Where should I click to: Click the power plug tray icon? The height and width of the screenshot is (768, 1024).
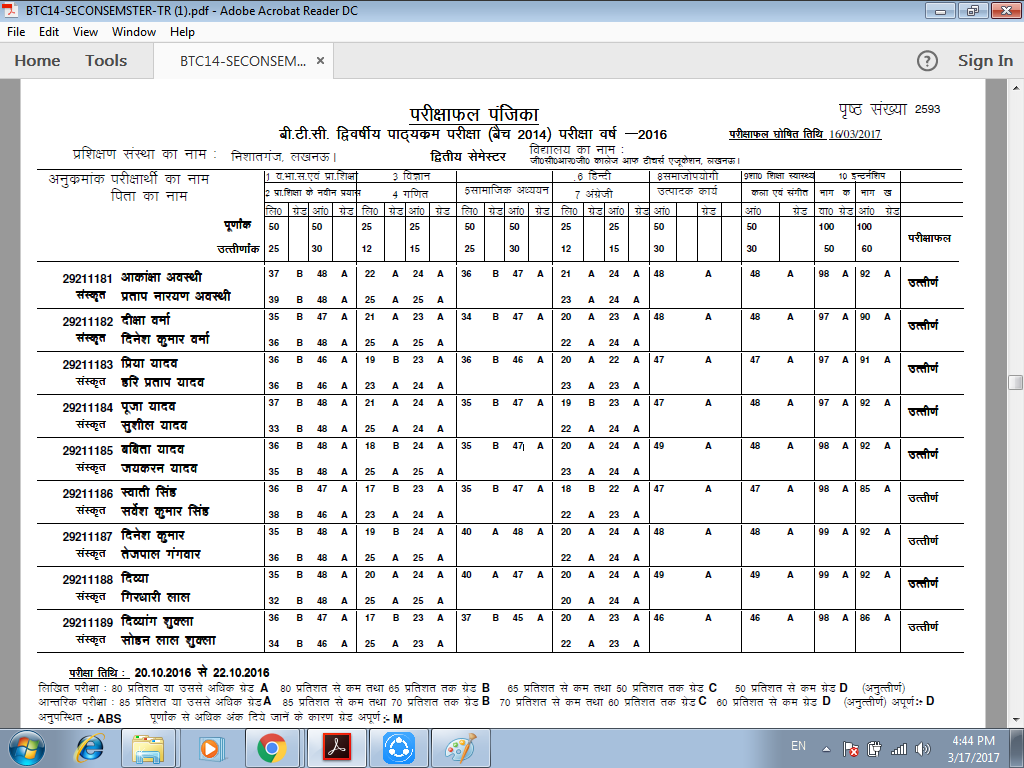874,748
